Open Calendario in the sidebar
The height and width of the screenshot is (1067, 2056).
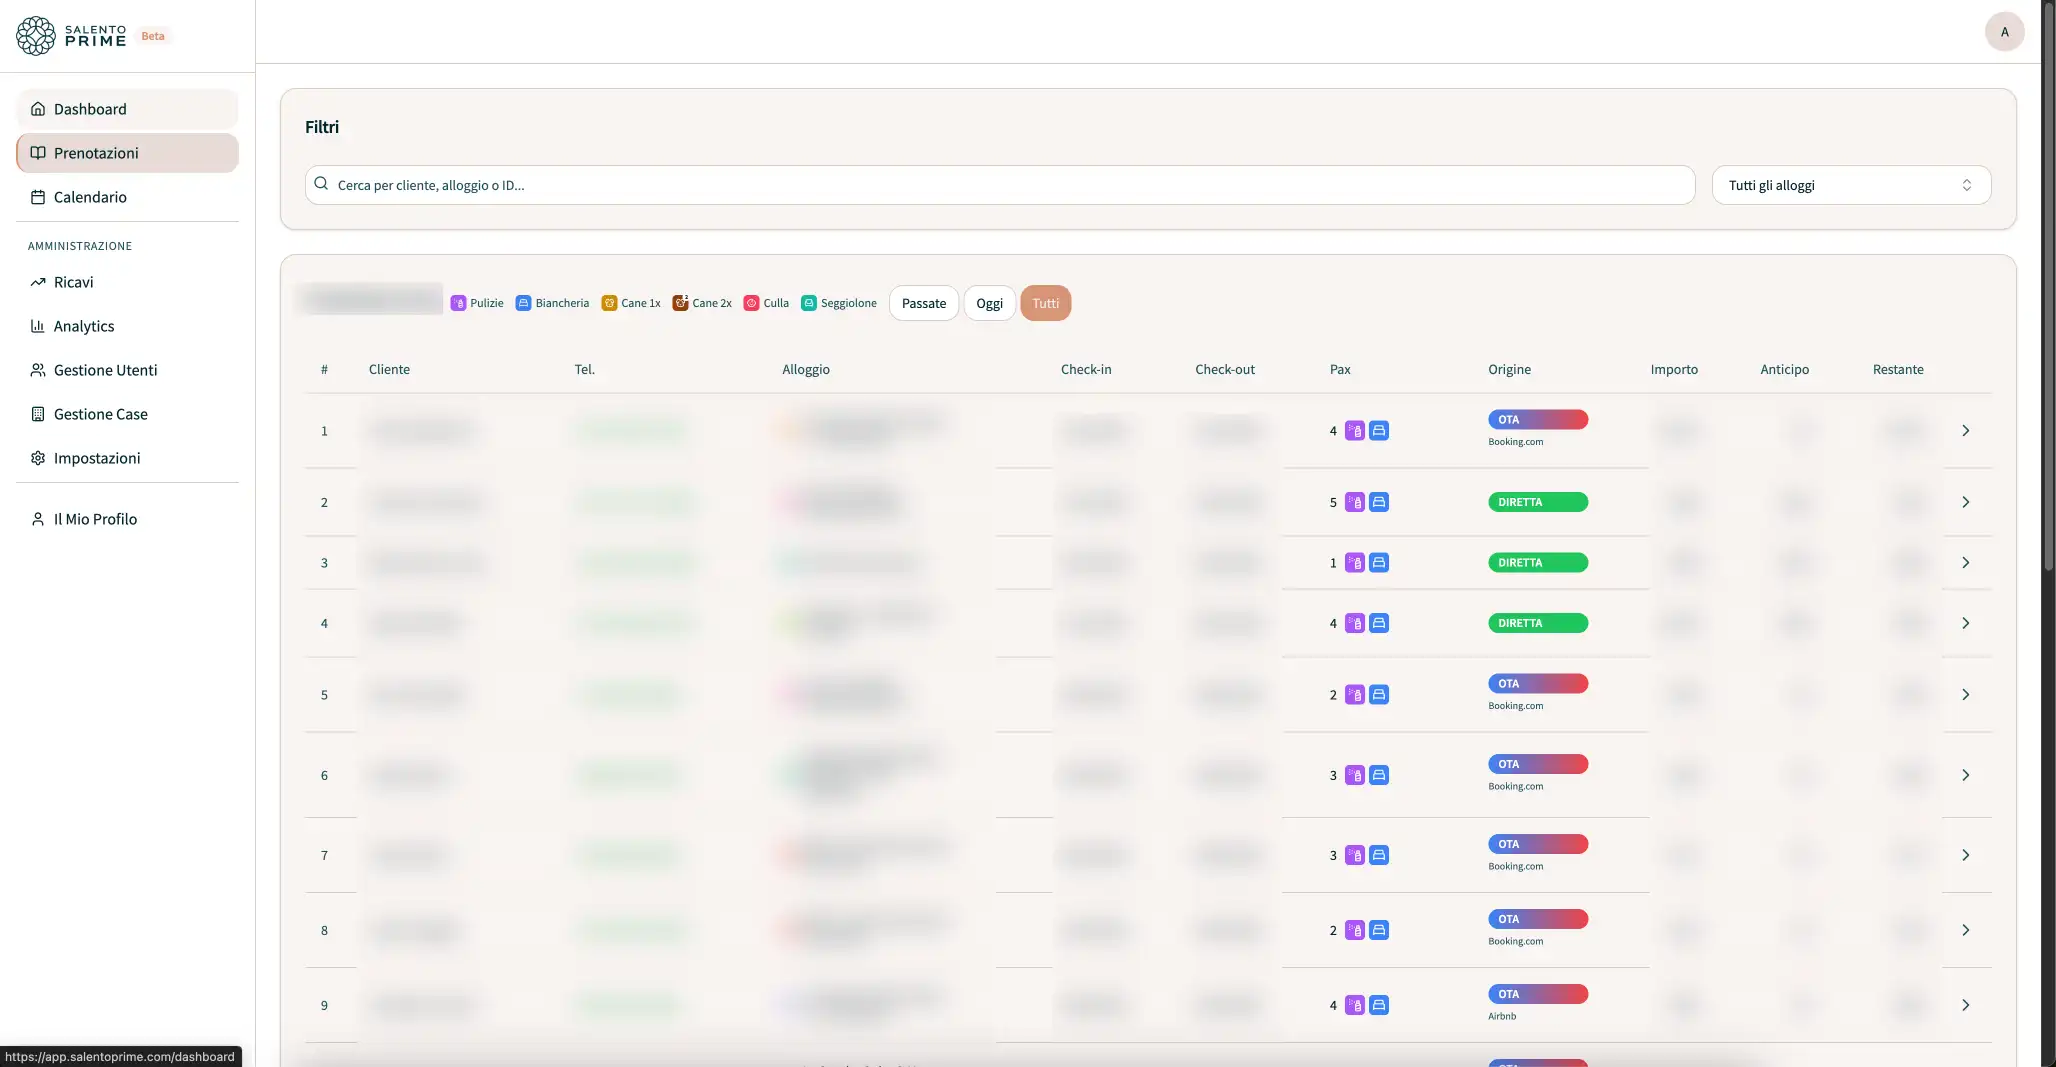[90, 197]
